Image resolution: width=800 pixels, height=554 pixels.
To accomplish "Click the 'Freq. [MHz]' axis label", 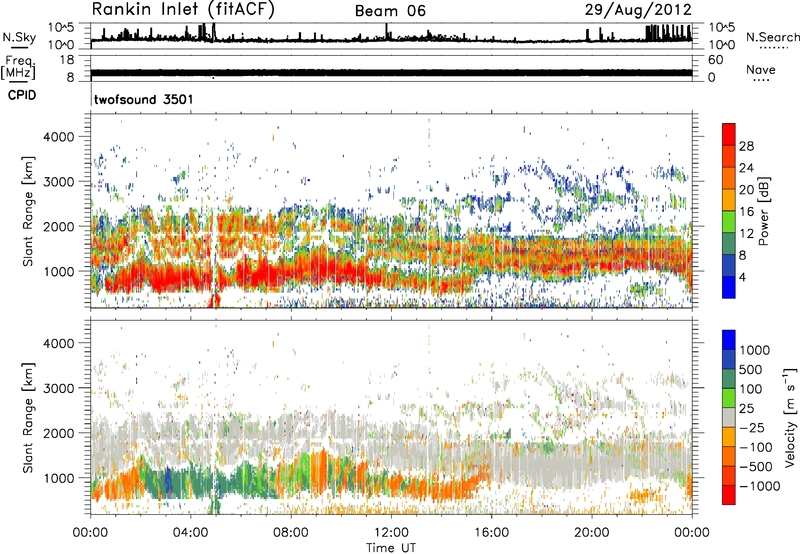I will click(19, 68).
